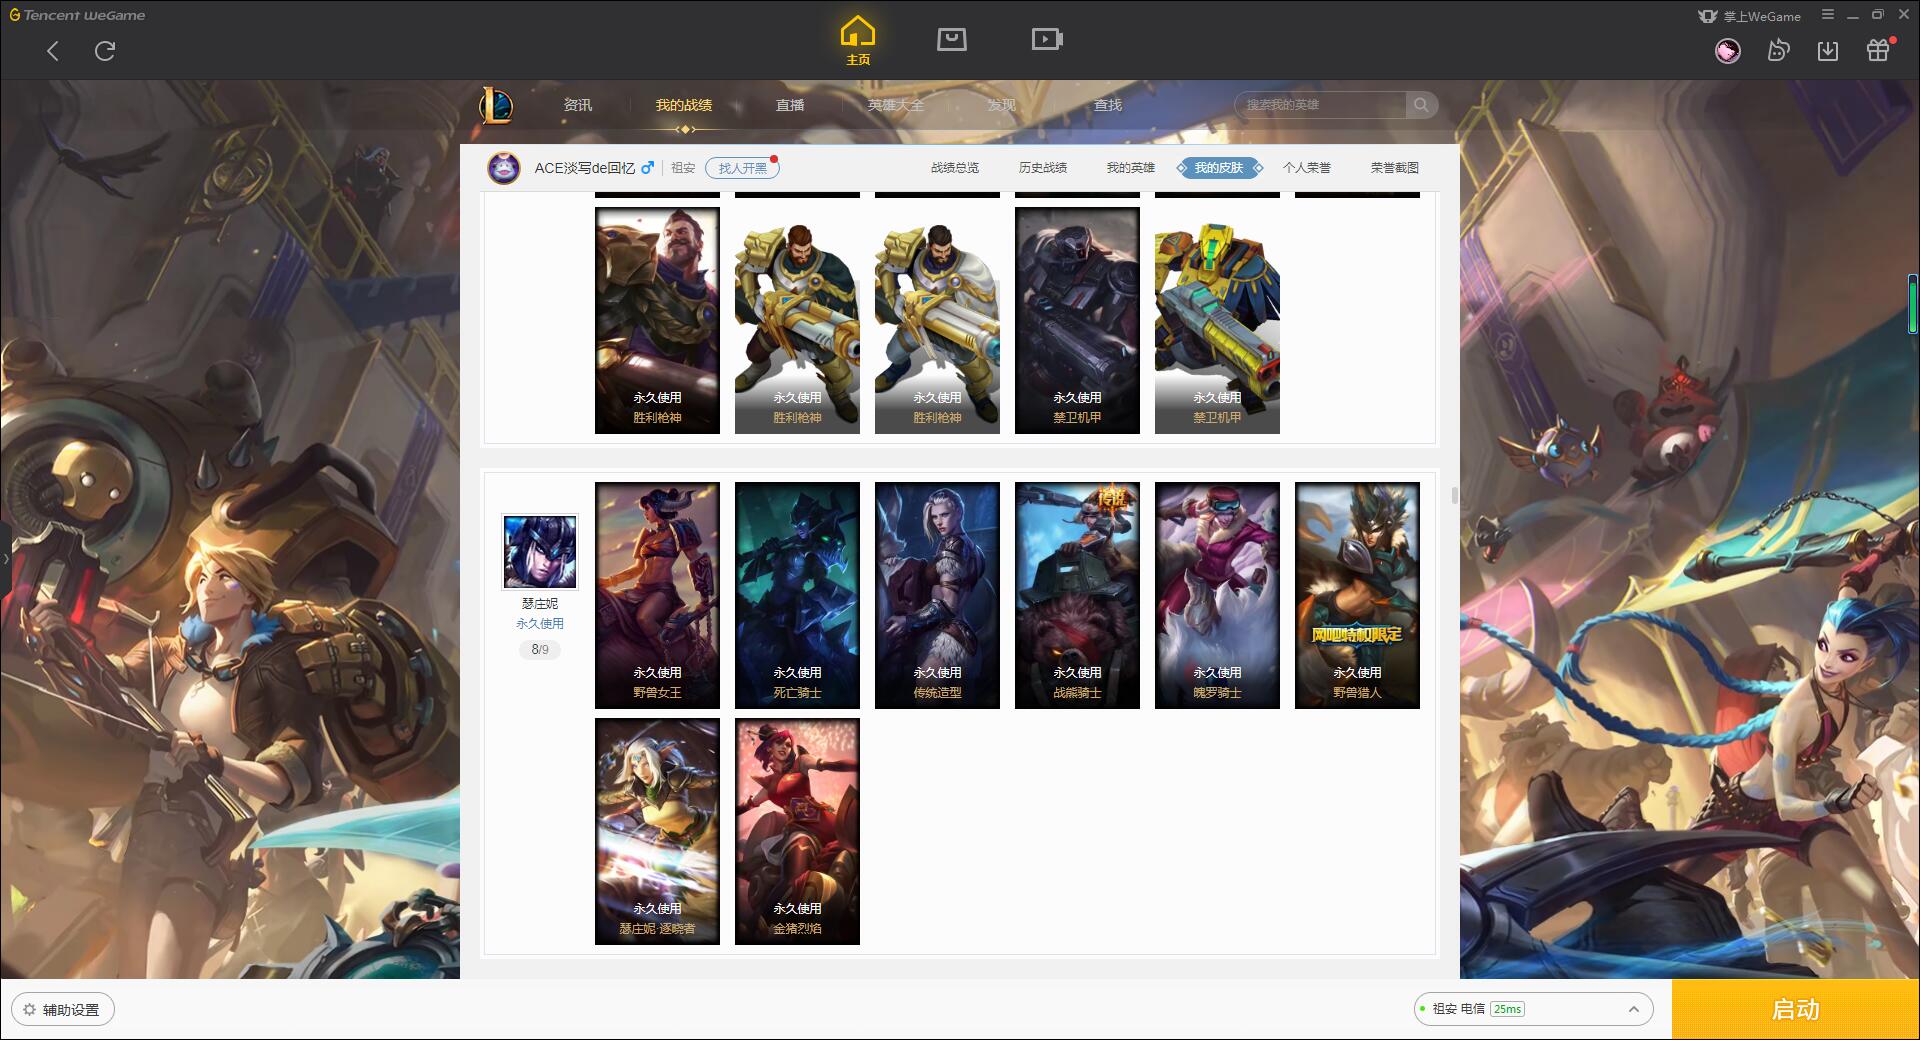Select the 魄罗骑士 skin card
Image resolution: width=1920 pixels, height=1040 pixels.
[x=1217, y=595]
